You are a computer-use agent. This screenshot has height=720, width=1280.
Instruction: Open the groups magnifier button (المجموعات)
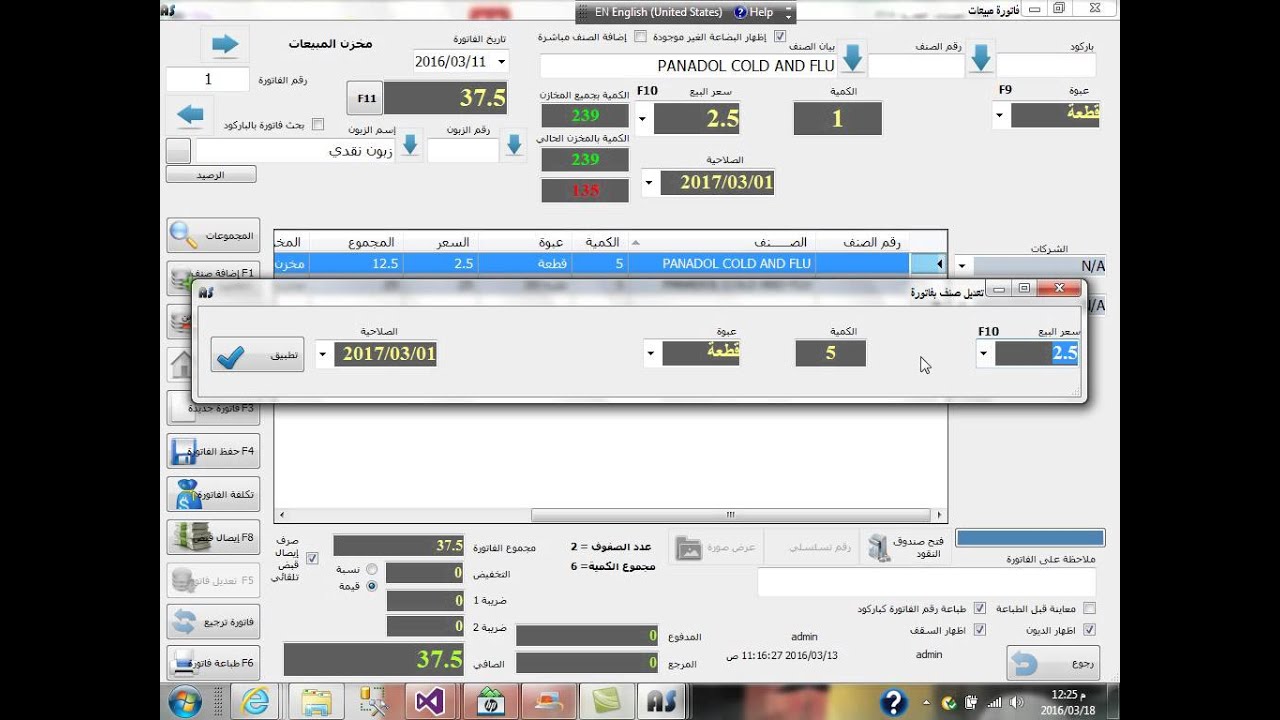pyautogui.click(x=213, y=236)
